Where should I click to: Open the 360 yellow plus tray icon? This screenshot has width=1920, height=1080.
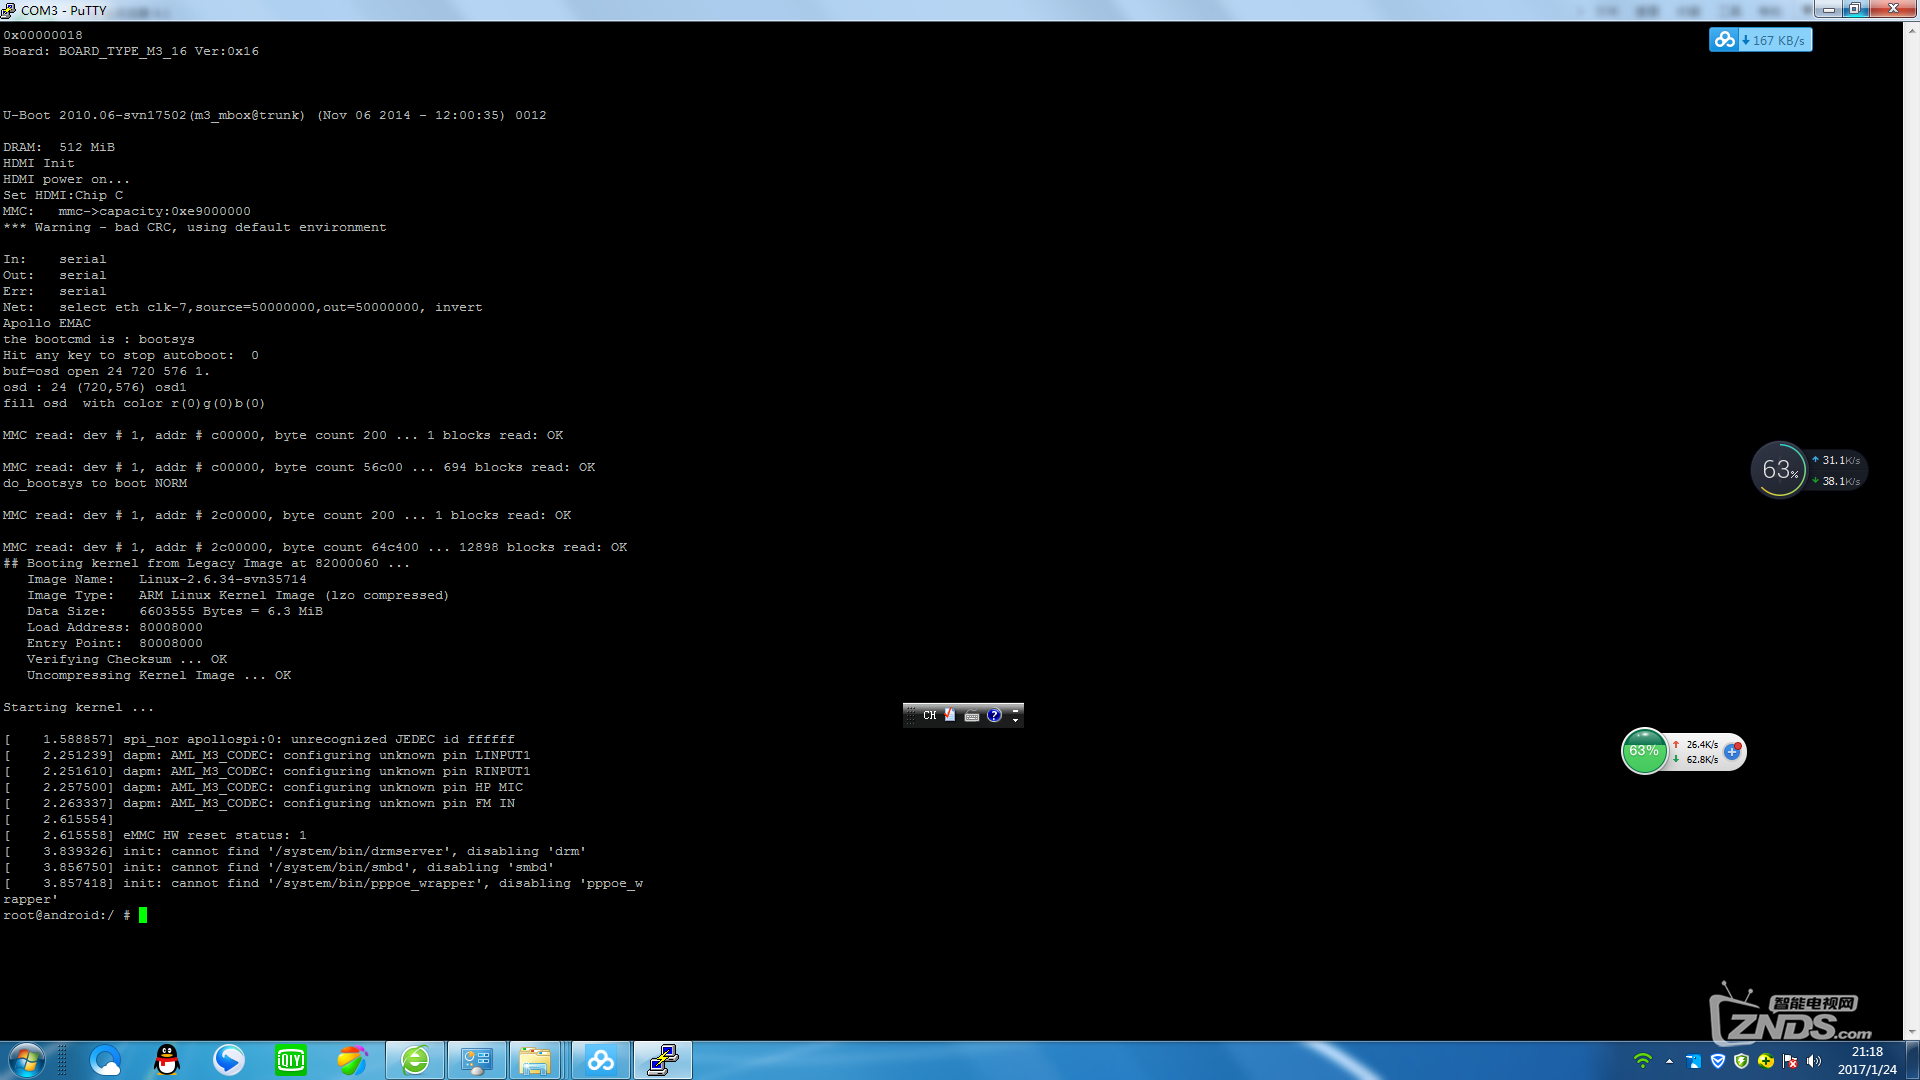1766,1061
